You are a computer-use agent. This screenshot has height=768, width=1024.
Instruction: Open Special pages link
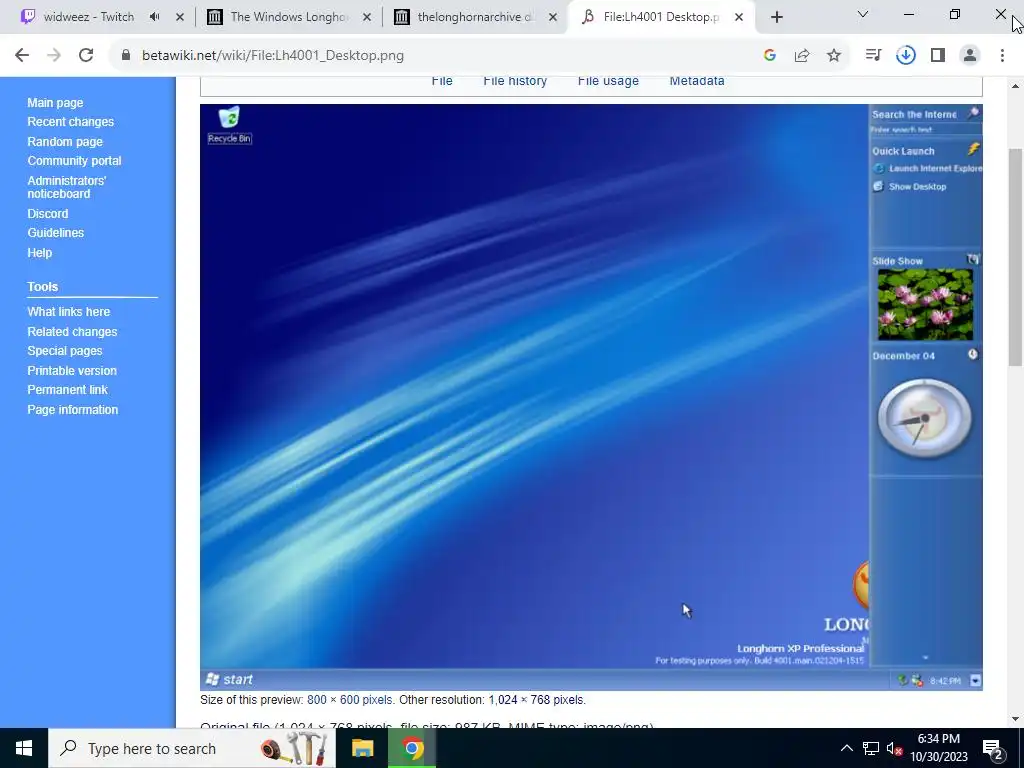coord(65,351)
